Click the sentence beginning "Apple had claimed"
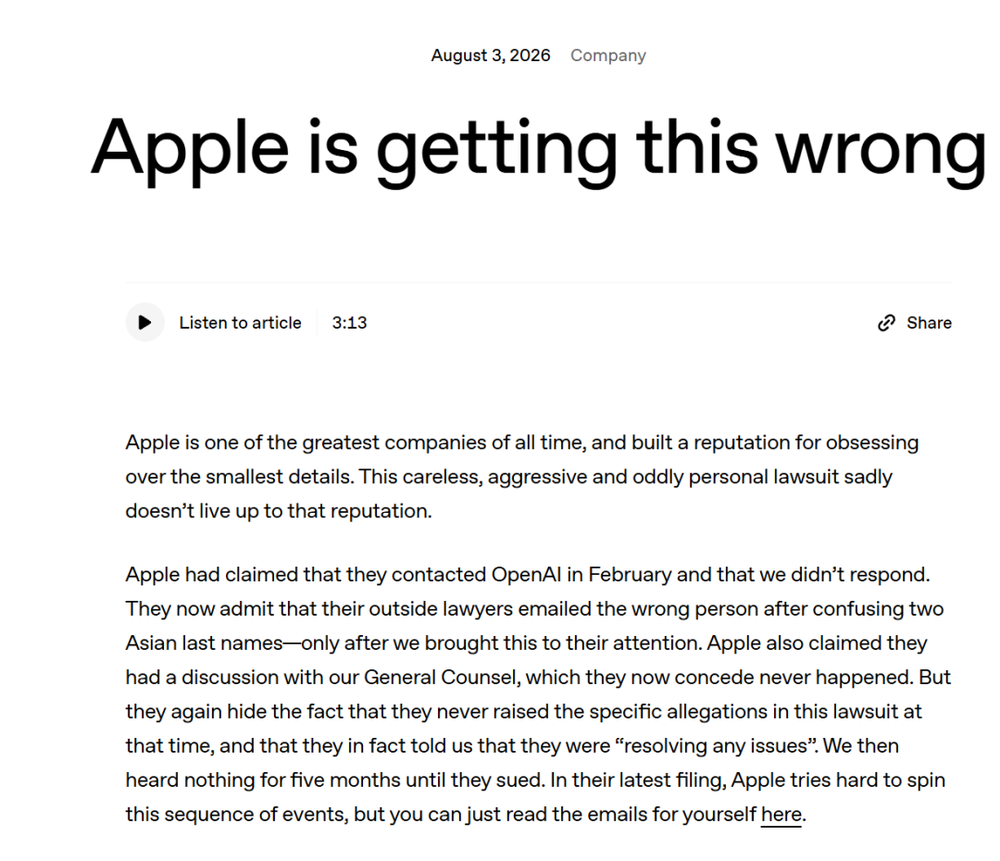Viewport: 1000px width, 861px height. pos(528,575)
